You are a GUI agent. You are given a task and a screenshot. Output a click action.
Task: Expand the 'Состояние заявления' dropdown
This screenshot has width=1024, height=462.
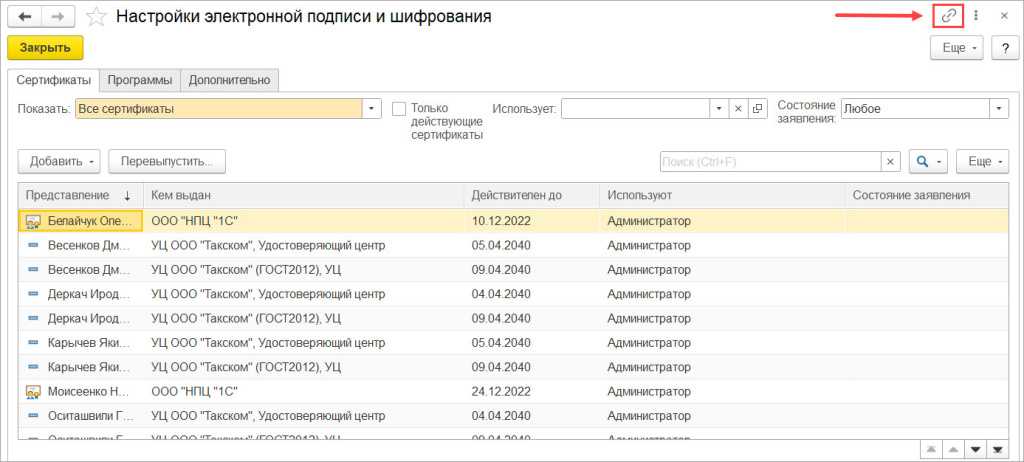point(998,109)
